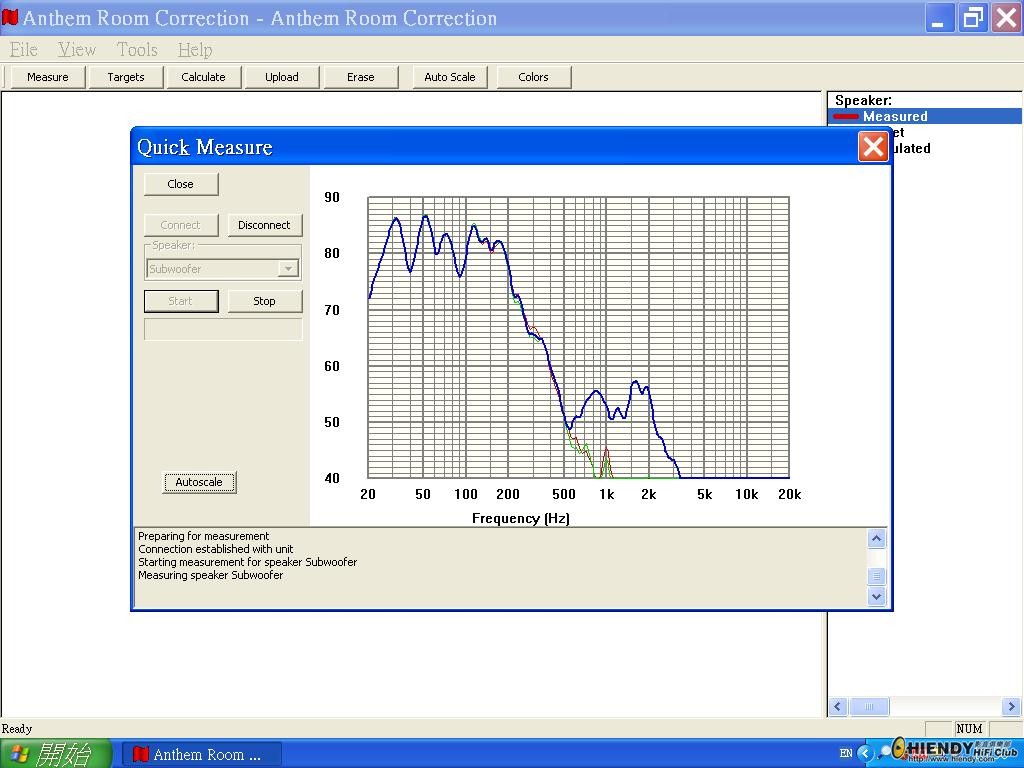Click the Erase toolbar button
This screenshot has width=1024, height=768.
pyautogui.click(x=360, y=77)
